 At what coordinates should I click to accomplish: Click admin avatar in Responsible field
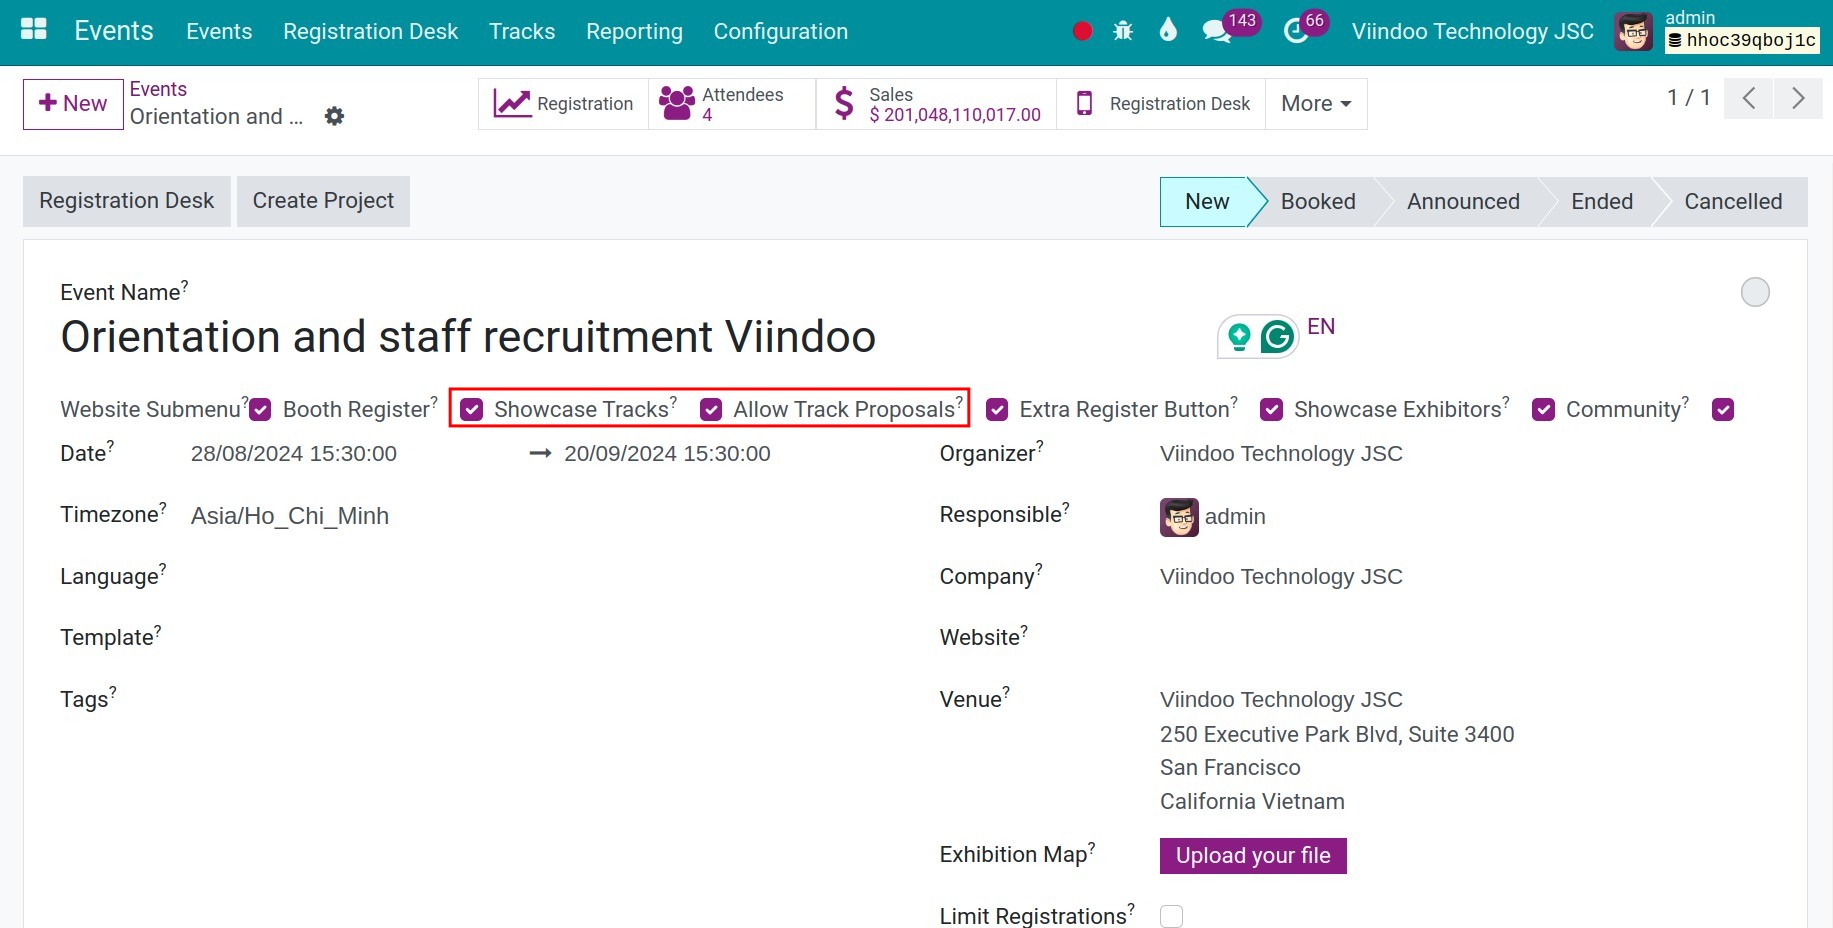click(x=1179, y=517)
